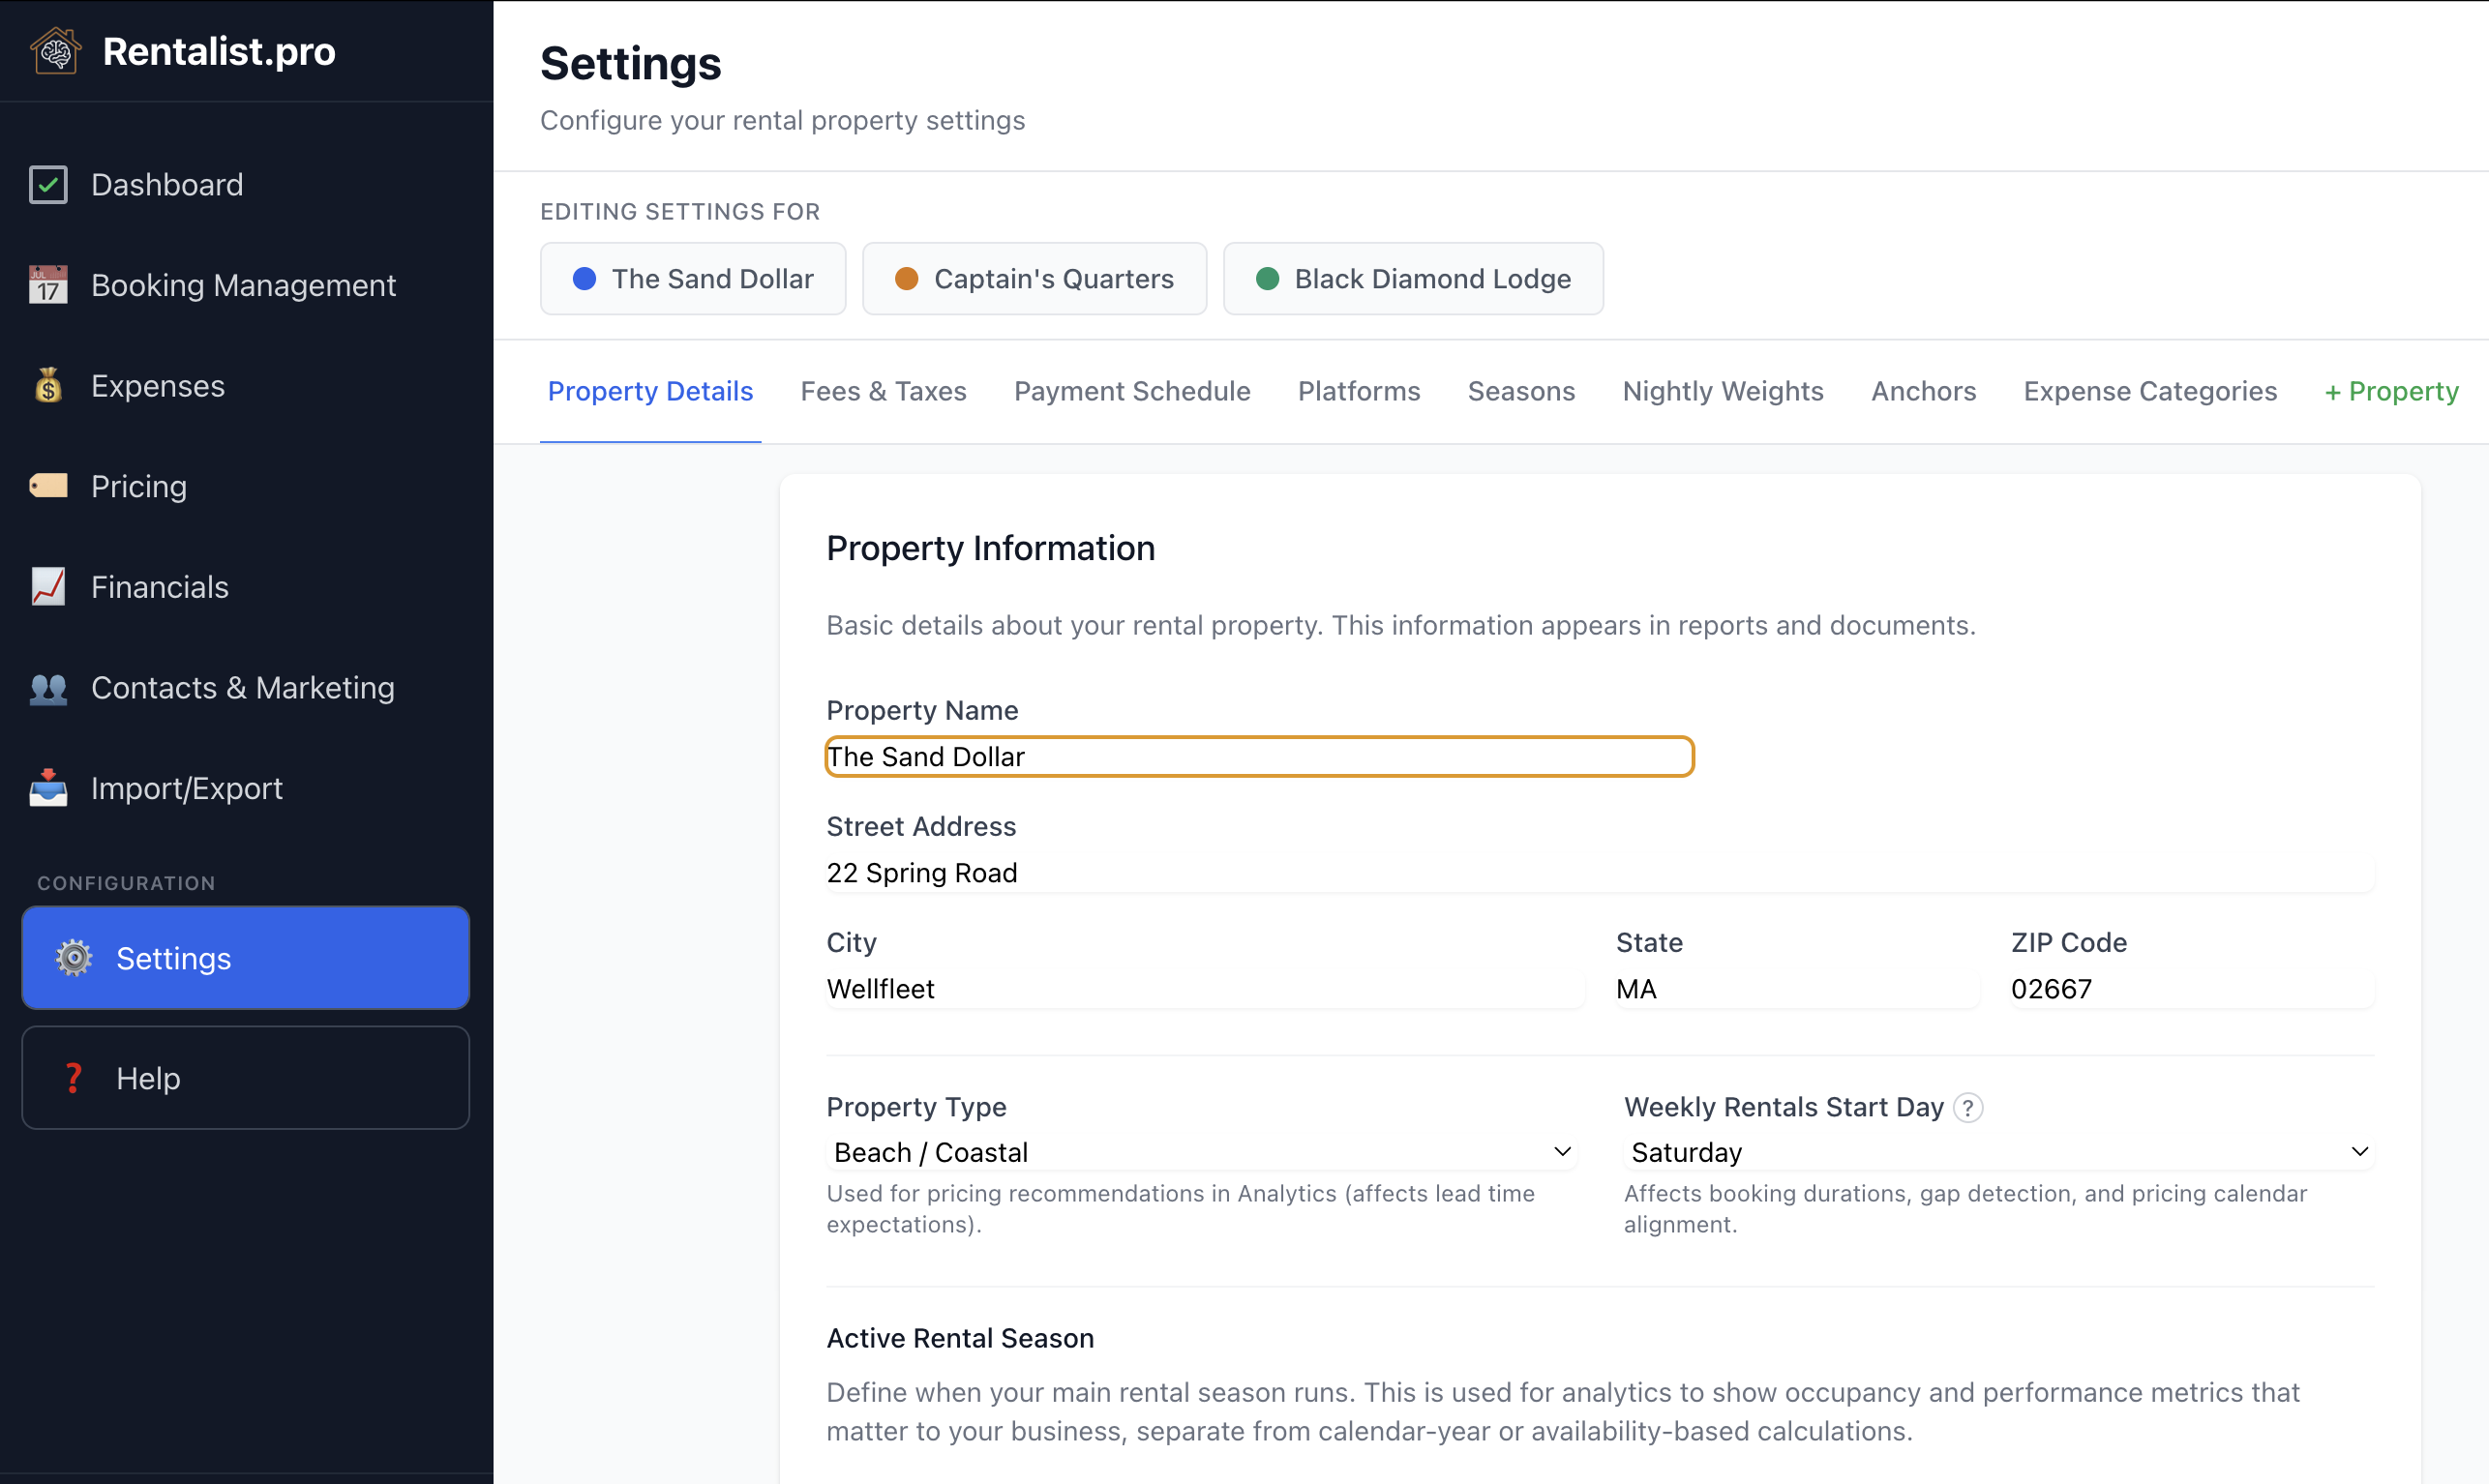Select The Sand Dollar property pill

[x=693, y=278]
